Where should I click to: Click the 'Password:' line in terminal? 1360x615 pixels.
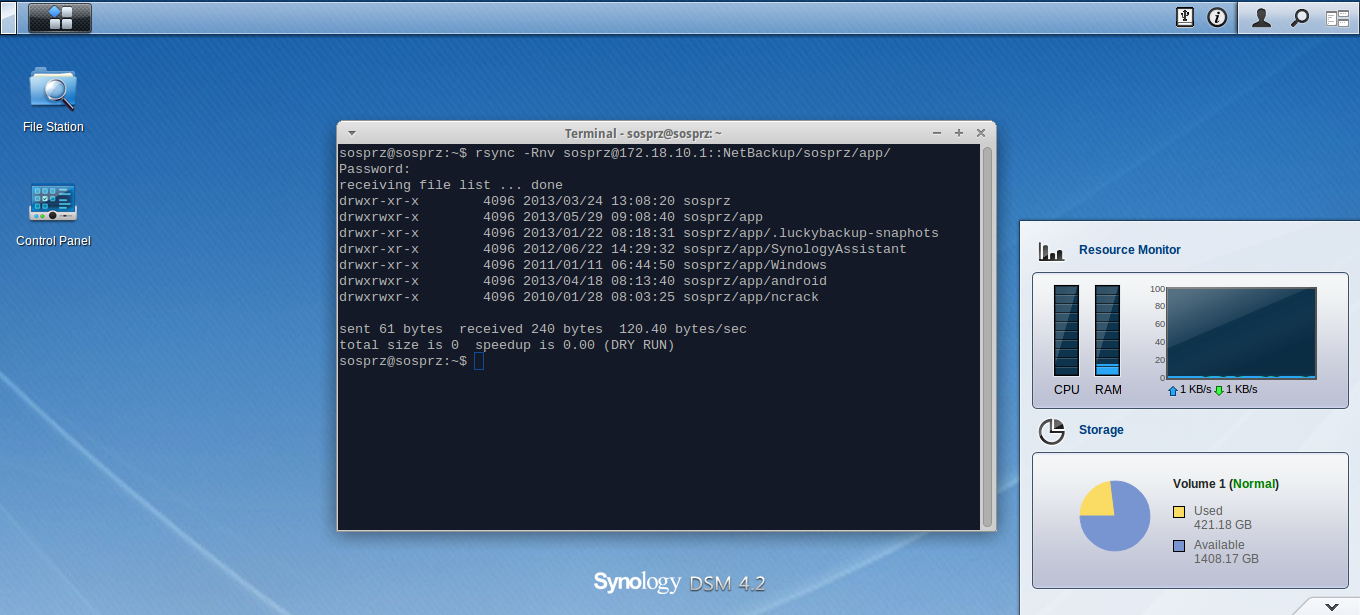[x=375, y=169]
